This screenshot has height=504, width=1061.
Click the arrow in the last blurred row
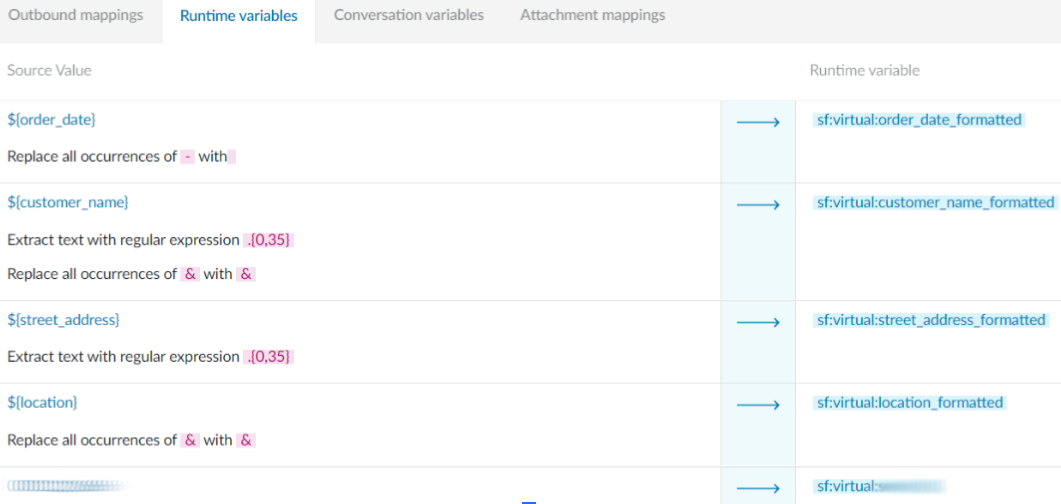[758, 488]
